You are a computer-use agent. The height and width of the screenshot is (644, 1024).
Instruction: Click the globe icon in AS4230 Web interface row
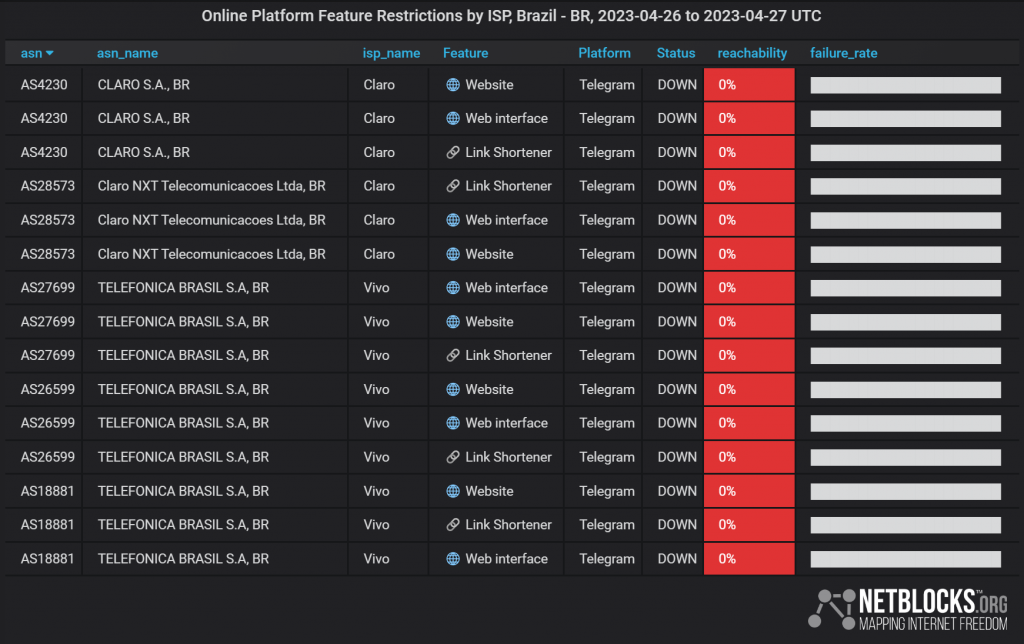tap(453, 118)
